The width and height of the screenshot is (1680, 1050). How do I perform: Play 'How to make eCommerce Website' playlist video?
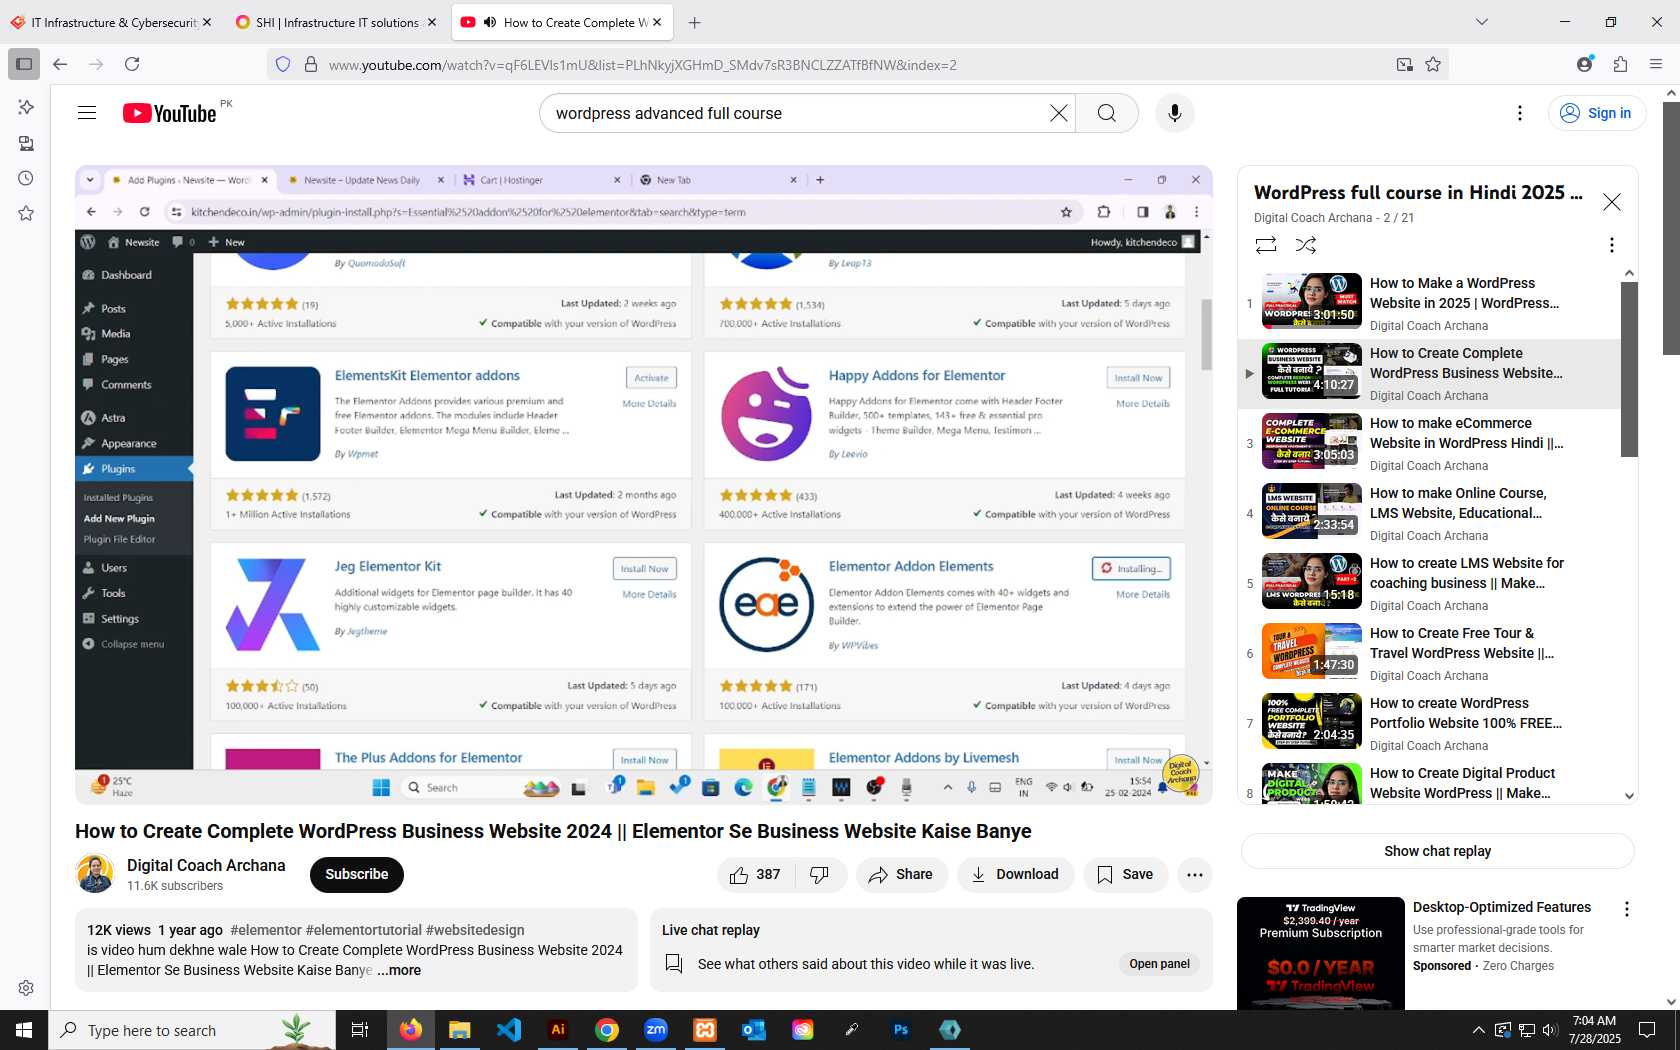coord(1428,444)
